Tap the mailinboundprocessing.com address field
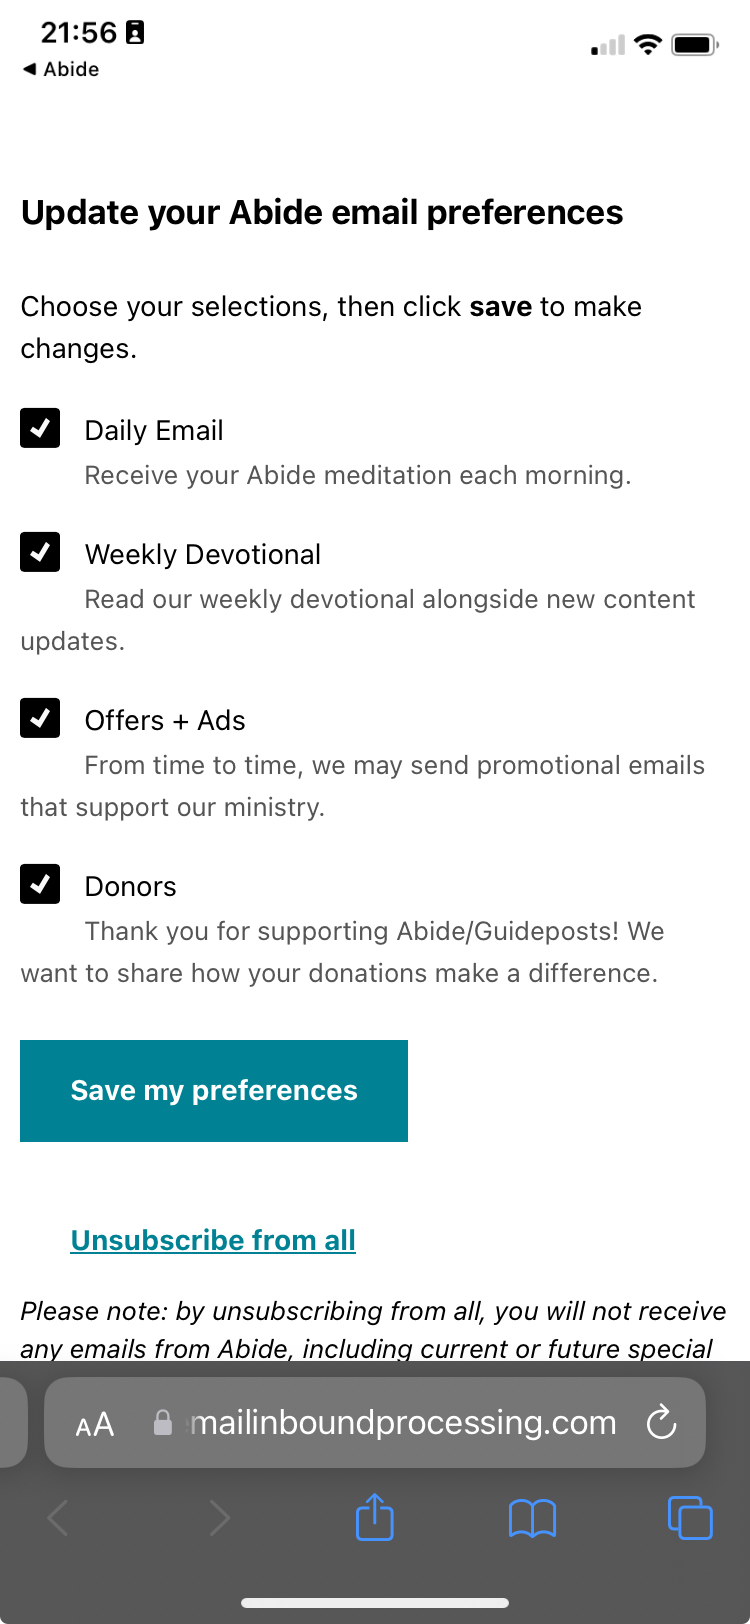750x1624 pixels. (402, 1422)
